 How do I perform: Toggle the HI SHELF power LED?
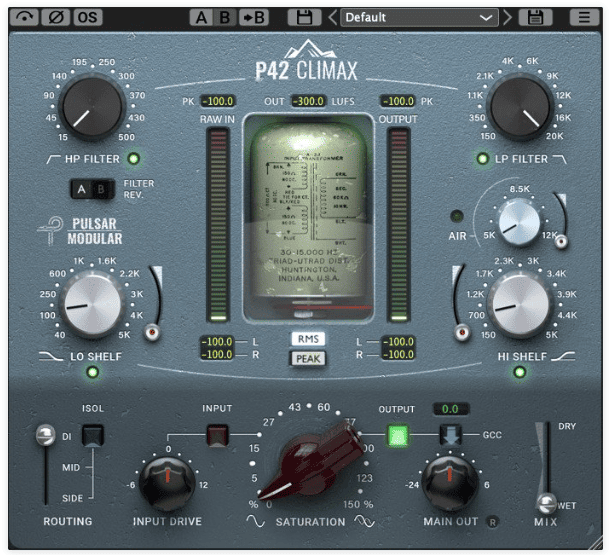[x=519, y=372]
